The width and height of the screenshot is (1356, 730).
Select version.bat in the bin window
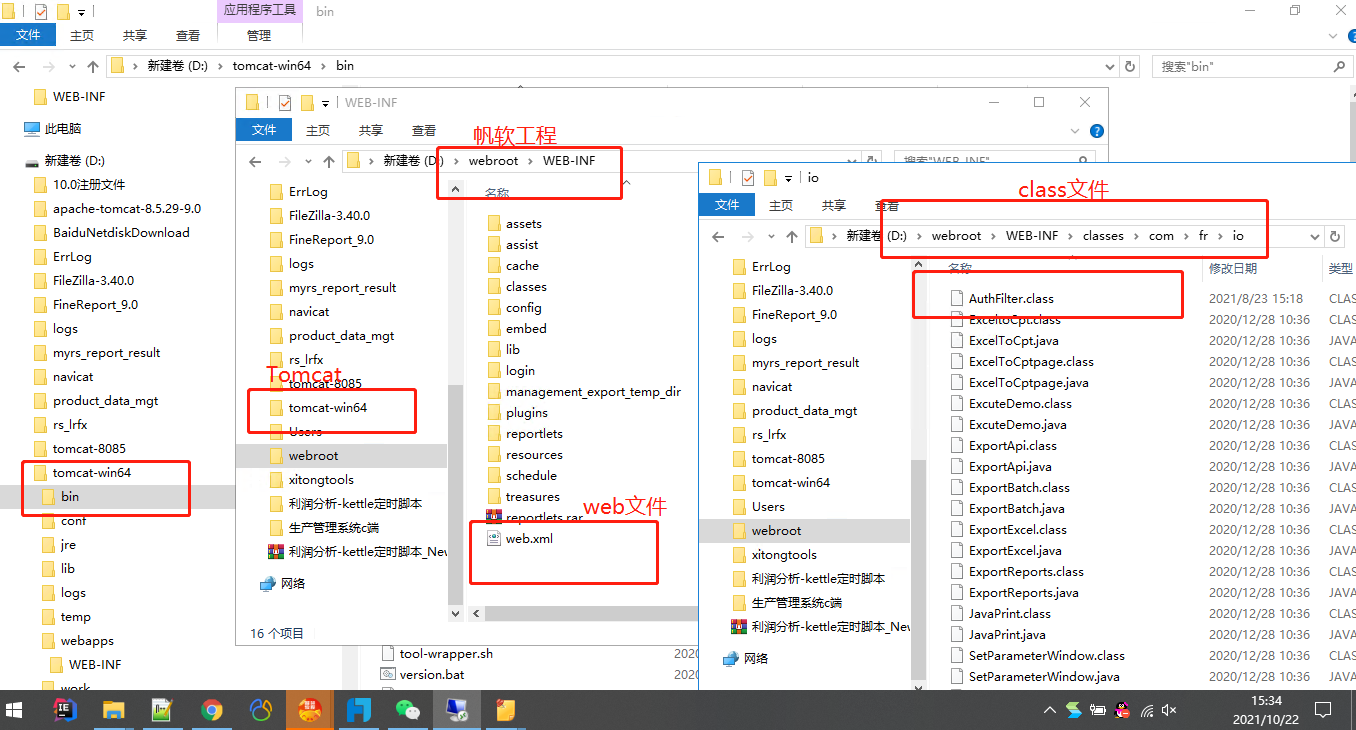pos(432,675)
